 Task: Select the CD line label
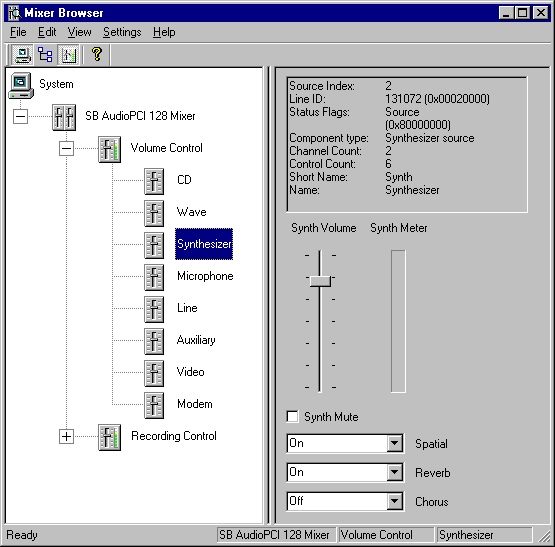coord(184,180)
